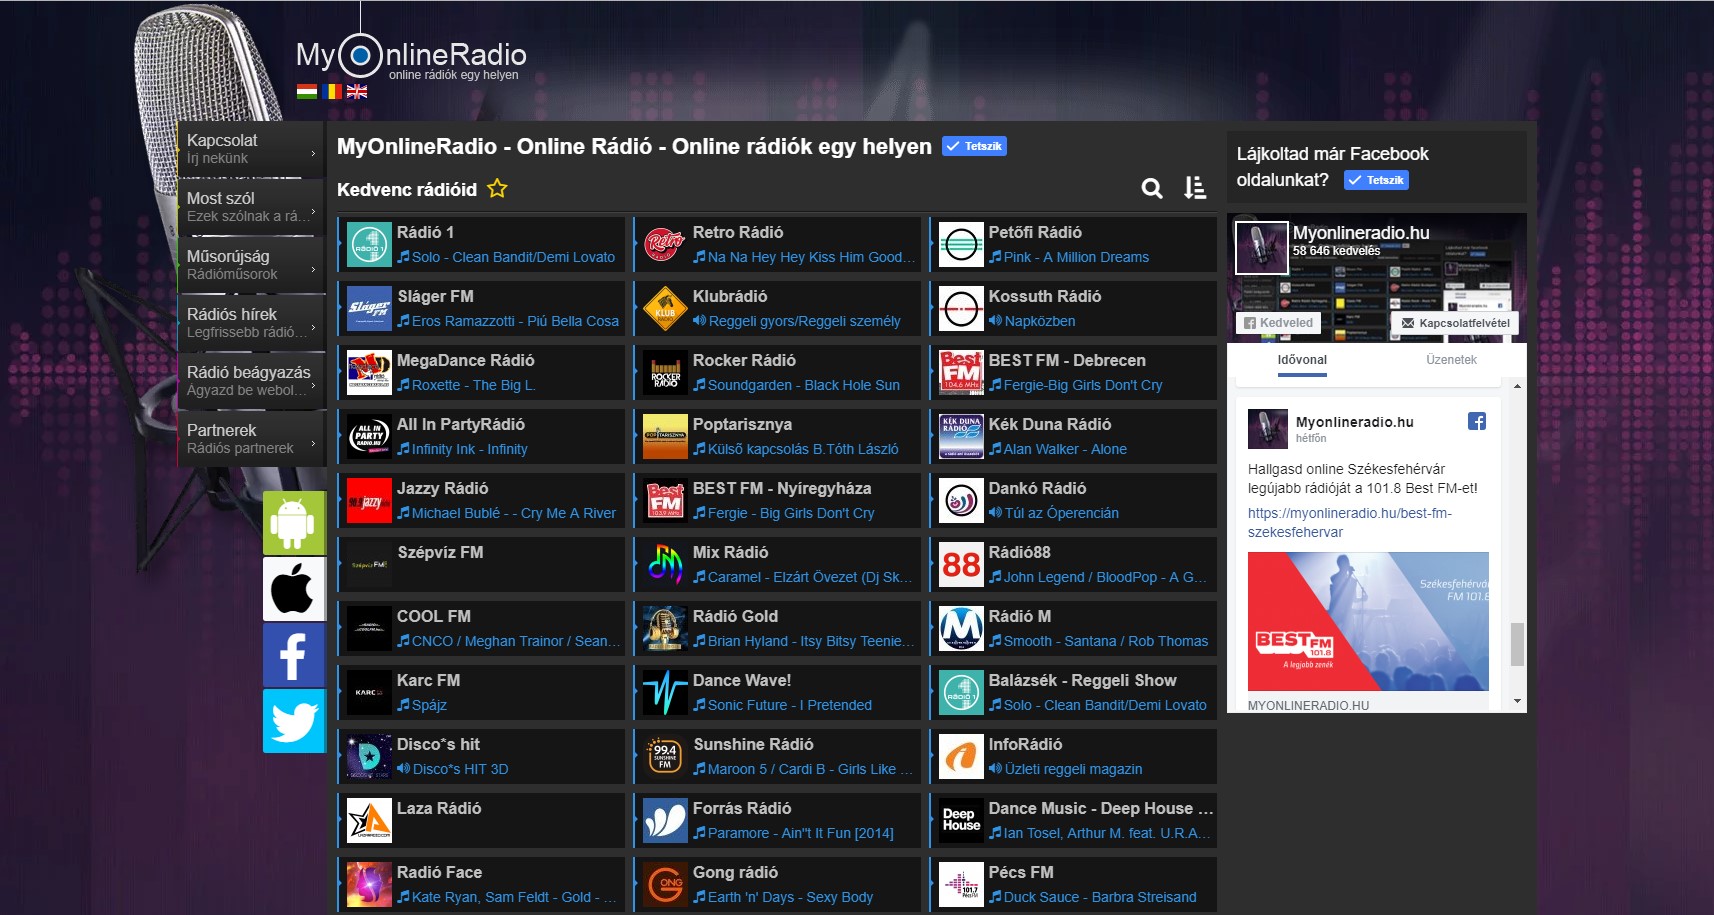Click the Klubrádió logo
This screenshot has width=1714, height=915.
coord(665,309)
